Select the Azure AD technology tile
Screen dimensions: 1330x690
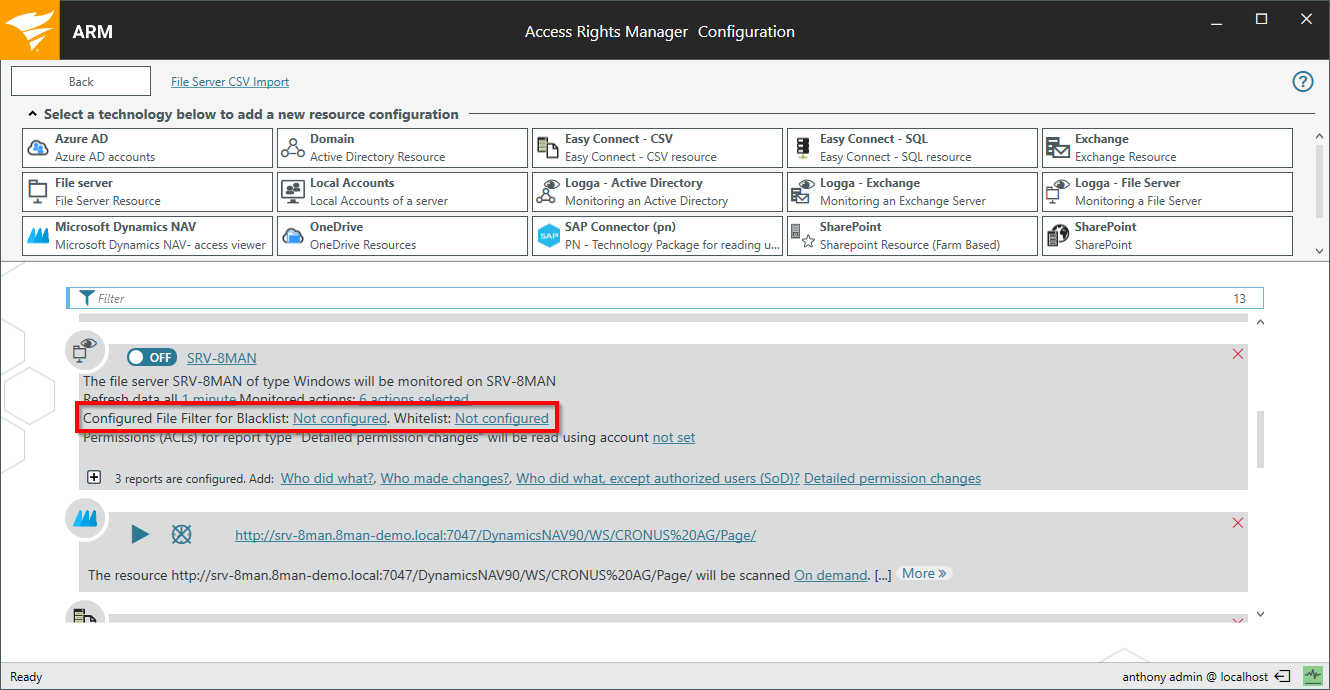147,148
